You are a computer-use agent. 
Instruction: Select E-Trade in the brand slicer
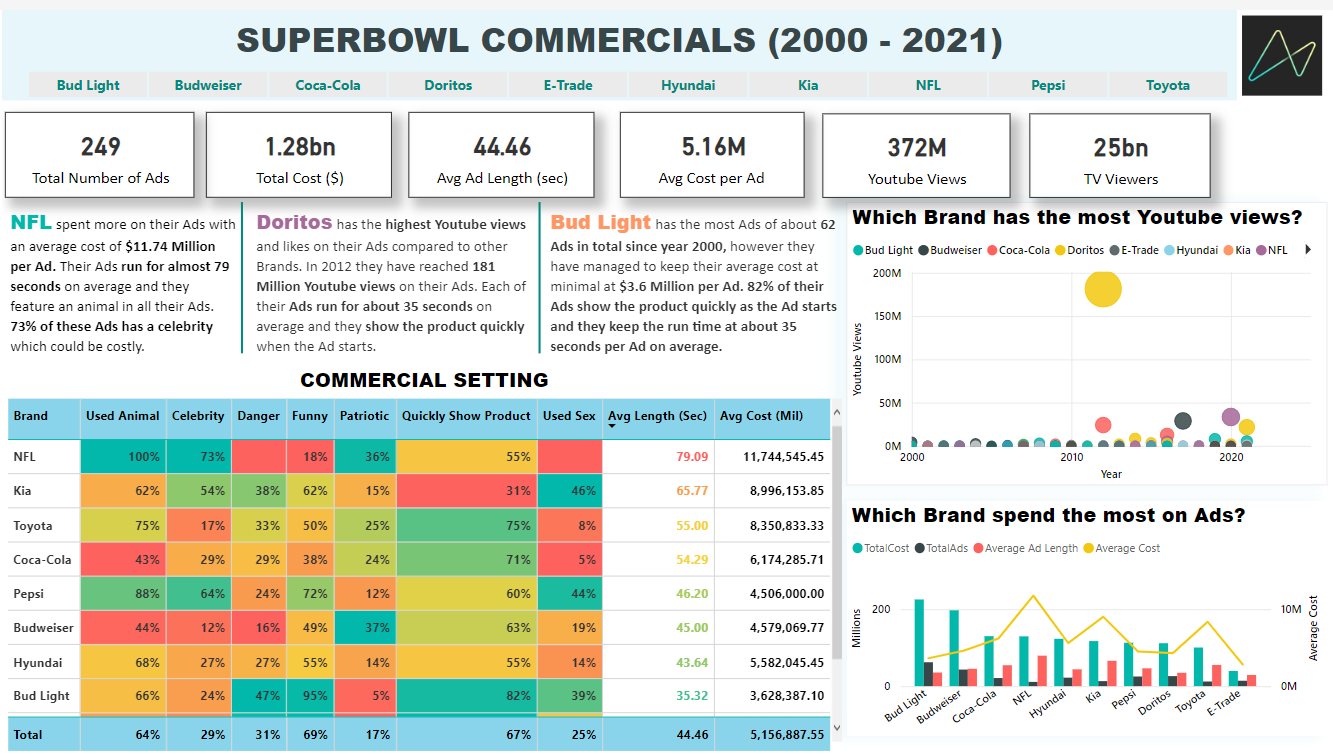click(x=568, y=85)
